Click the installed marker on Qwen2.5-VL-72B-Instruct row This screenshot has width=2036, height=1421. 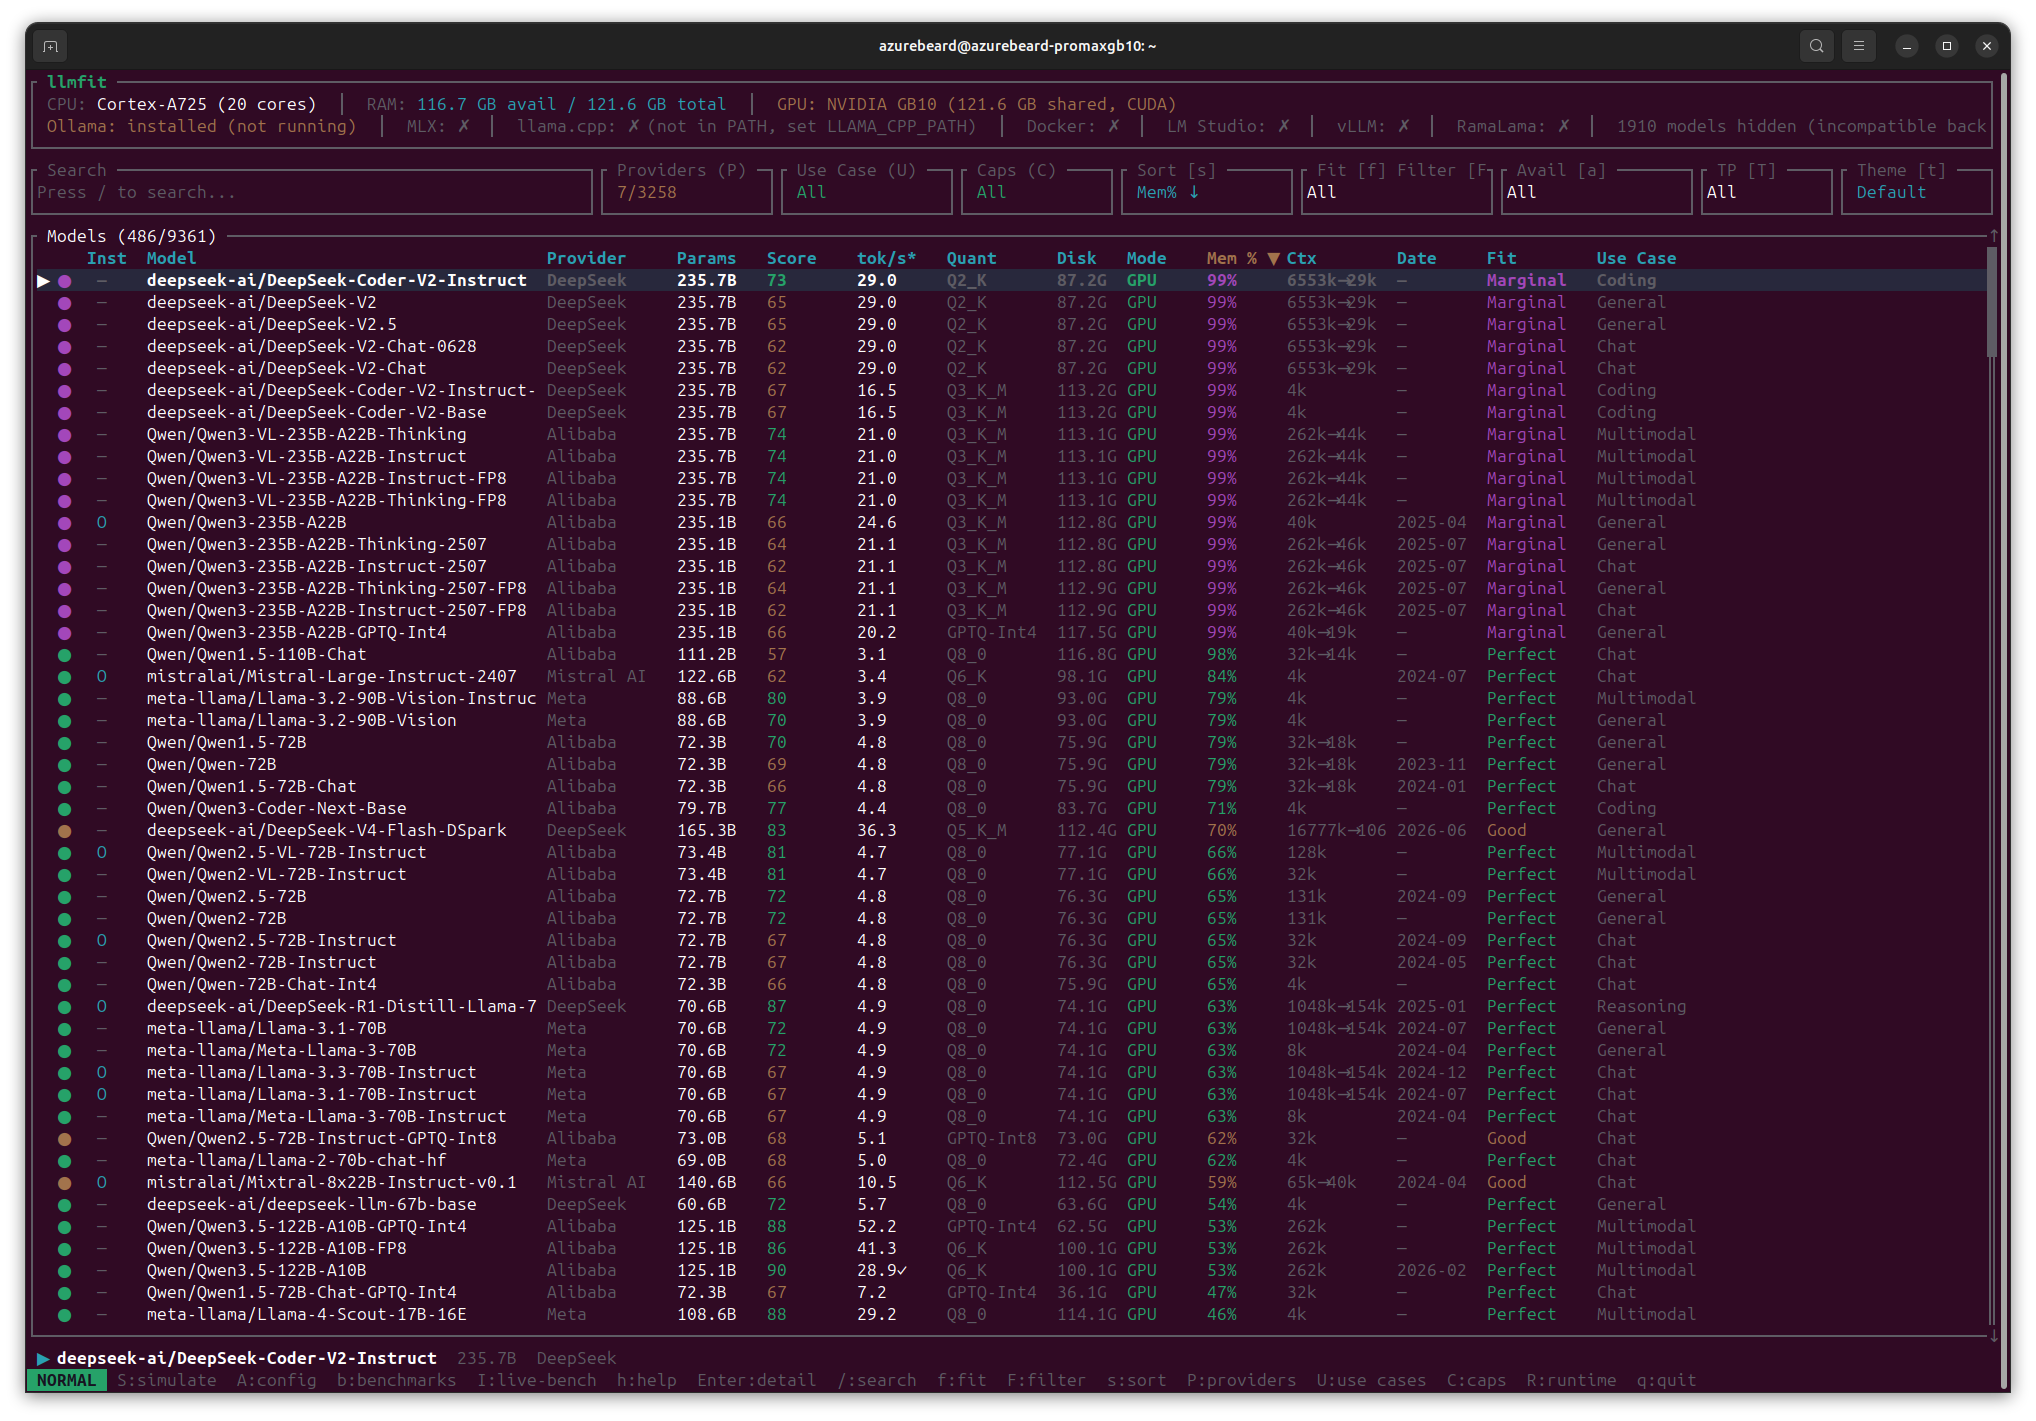102,853
